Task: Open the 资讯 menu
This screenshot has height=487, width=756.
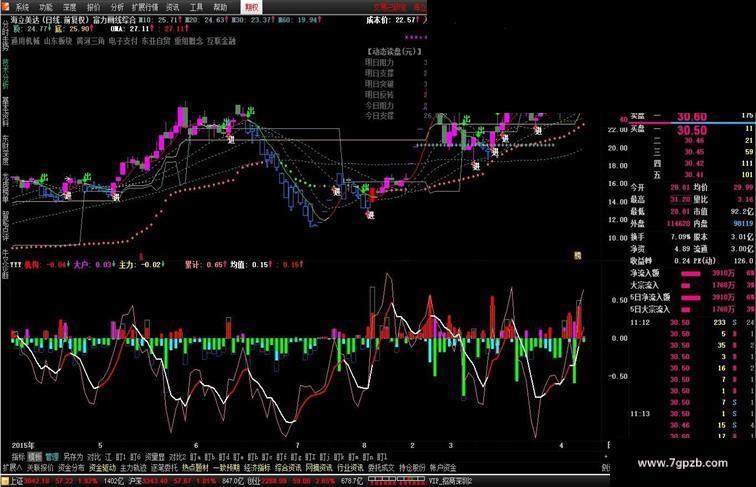Action: click(173, 7)
